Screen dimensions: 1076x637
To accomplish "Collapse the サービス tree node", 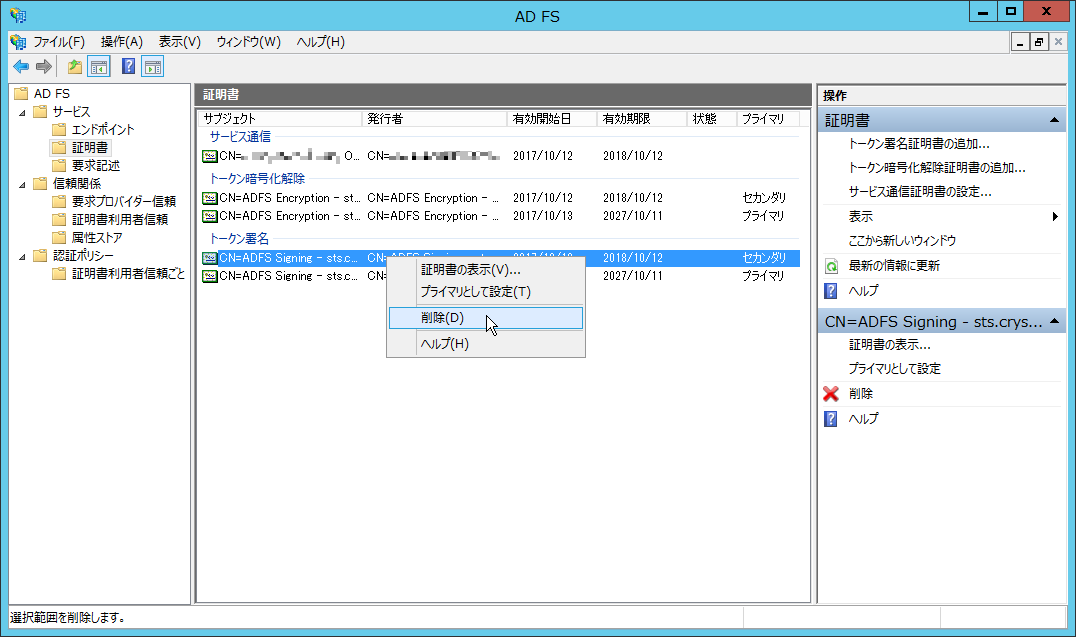I will [x=23, y=112].
